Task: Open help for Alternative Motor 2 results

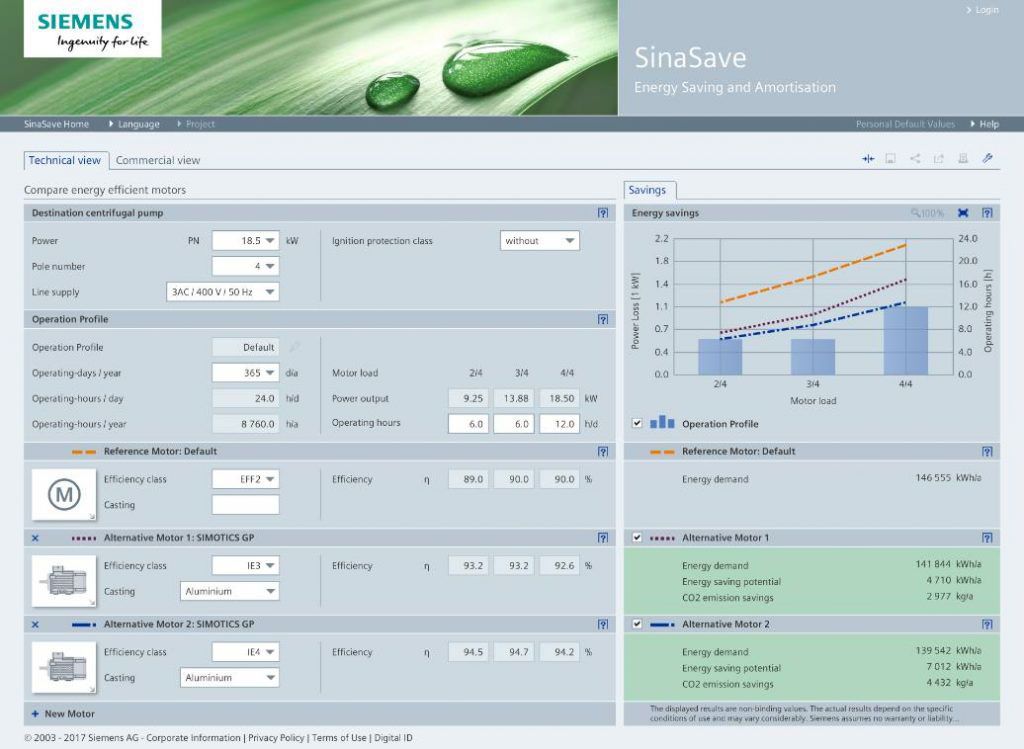Action: click(987, 624)
